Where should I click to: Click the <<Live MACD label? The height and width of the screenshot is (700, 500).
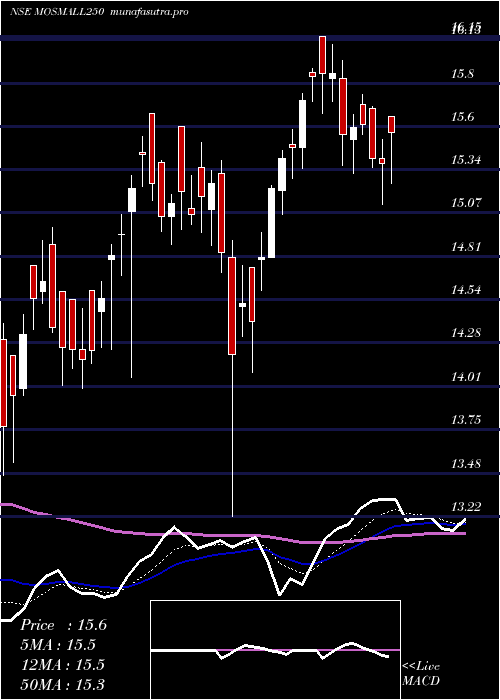pyautogui.click(x=421, y=674)
